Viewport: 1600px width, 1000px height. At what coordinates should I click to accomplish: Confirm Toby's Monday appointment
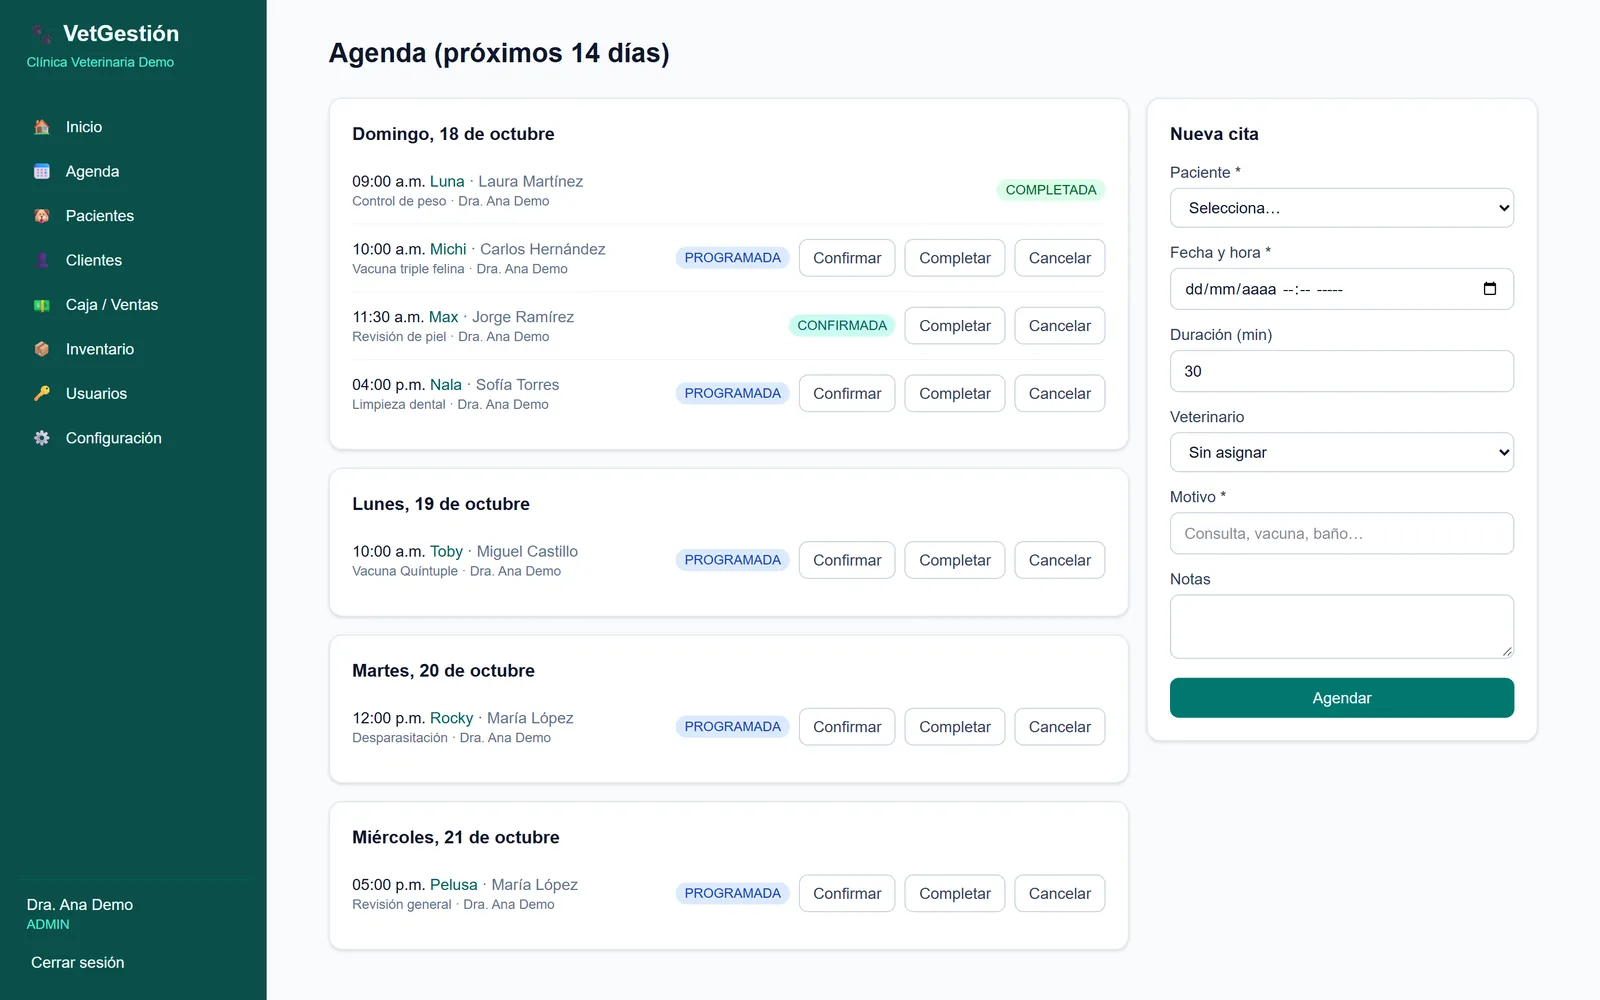tap(847, 560)
